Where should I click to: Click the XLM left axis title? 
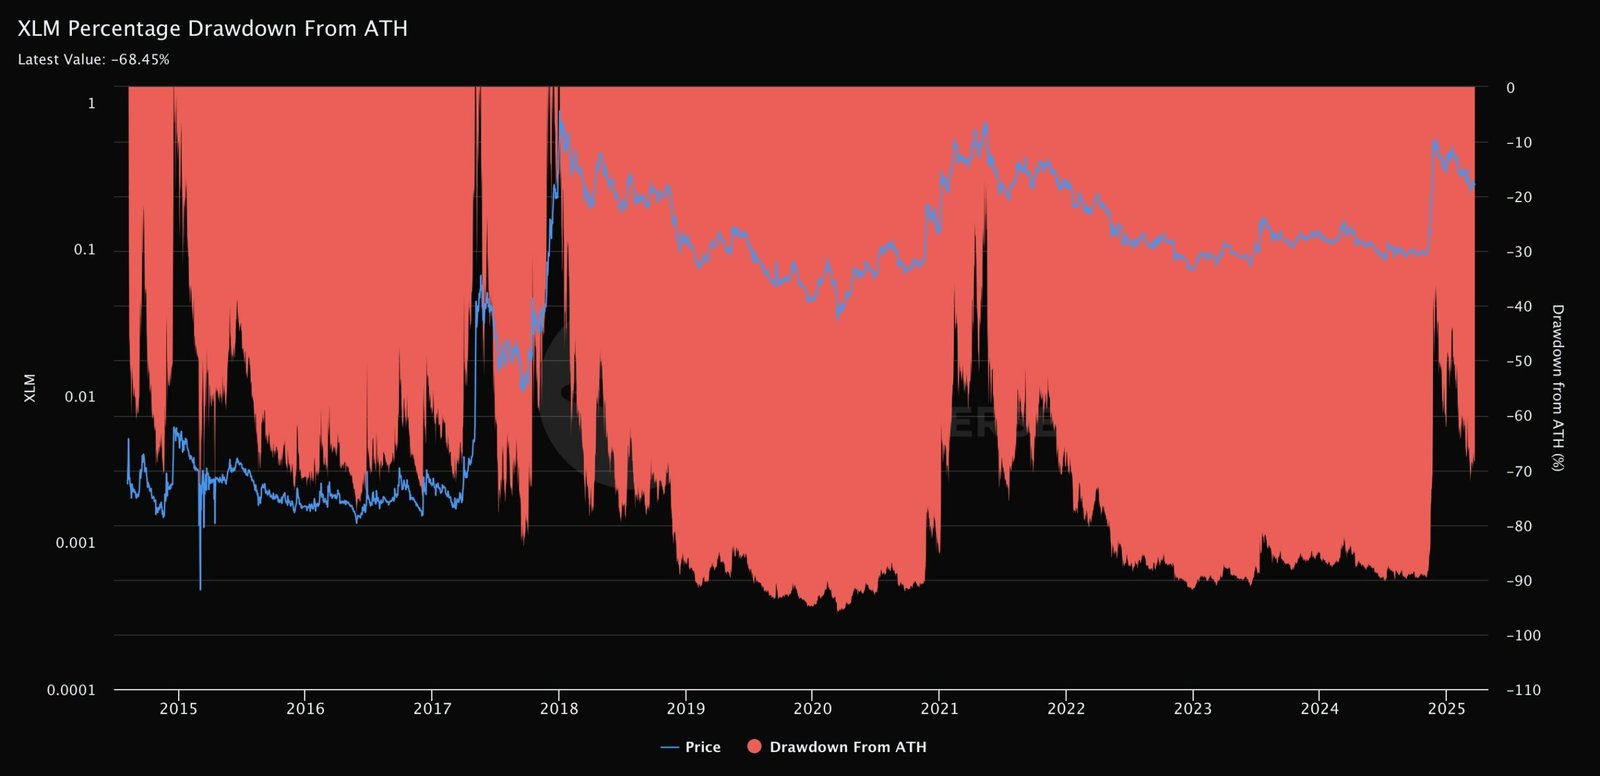(29, 388)
